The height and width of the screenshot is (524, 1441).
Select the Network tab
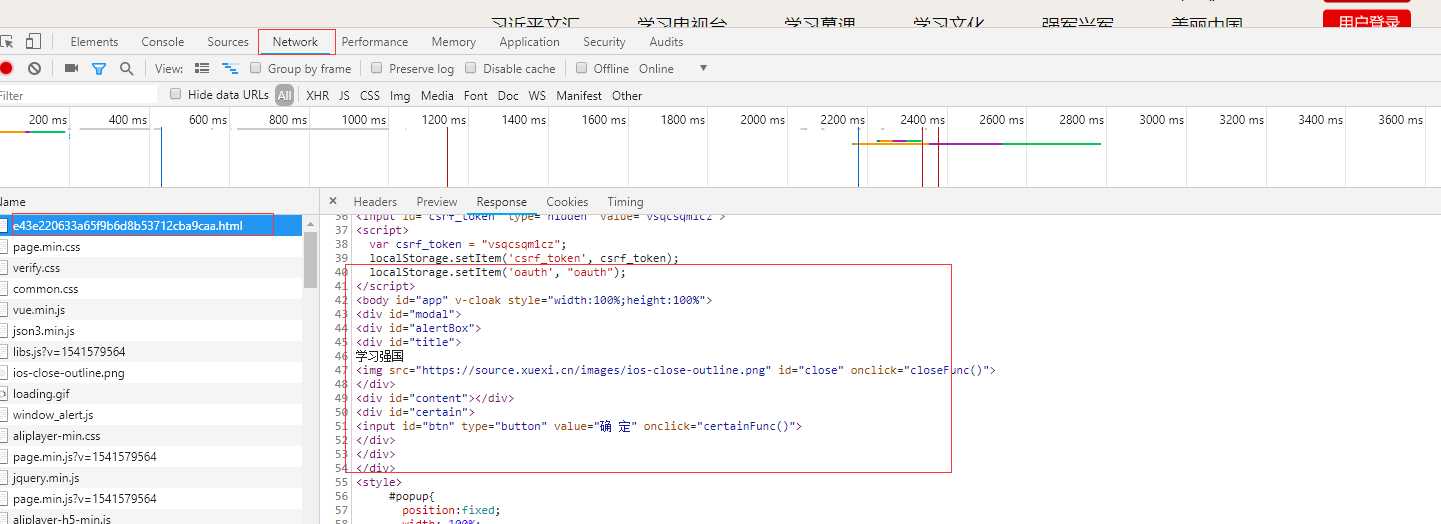(295, 42)
